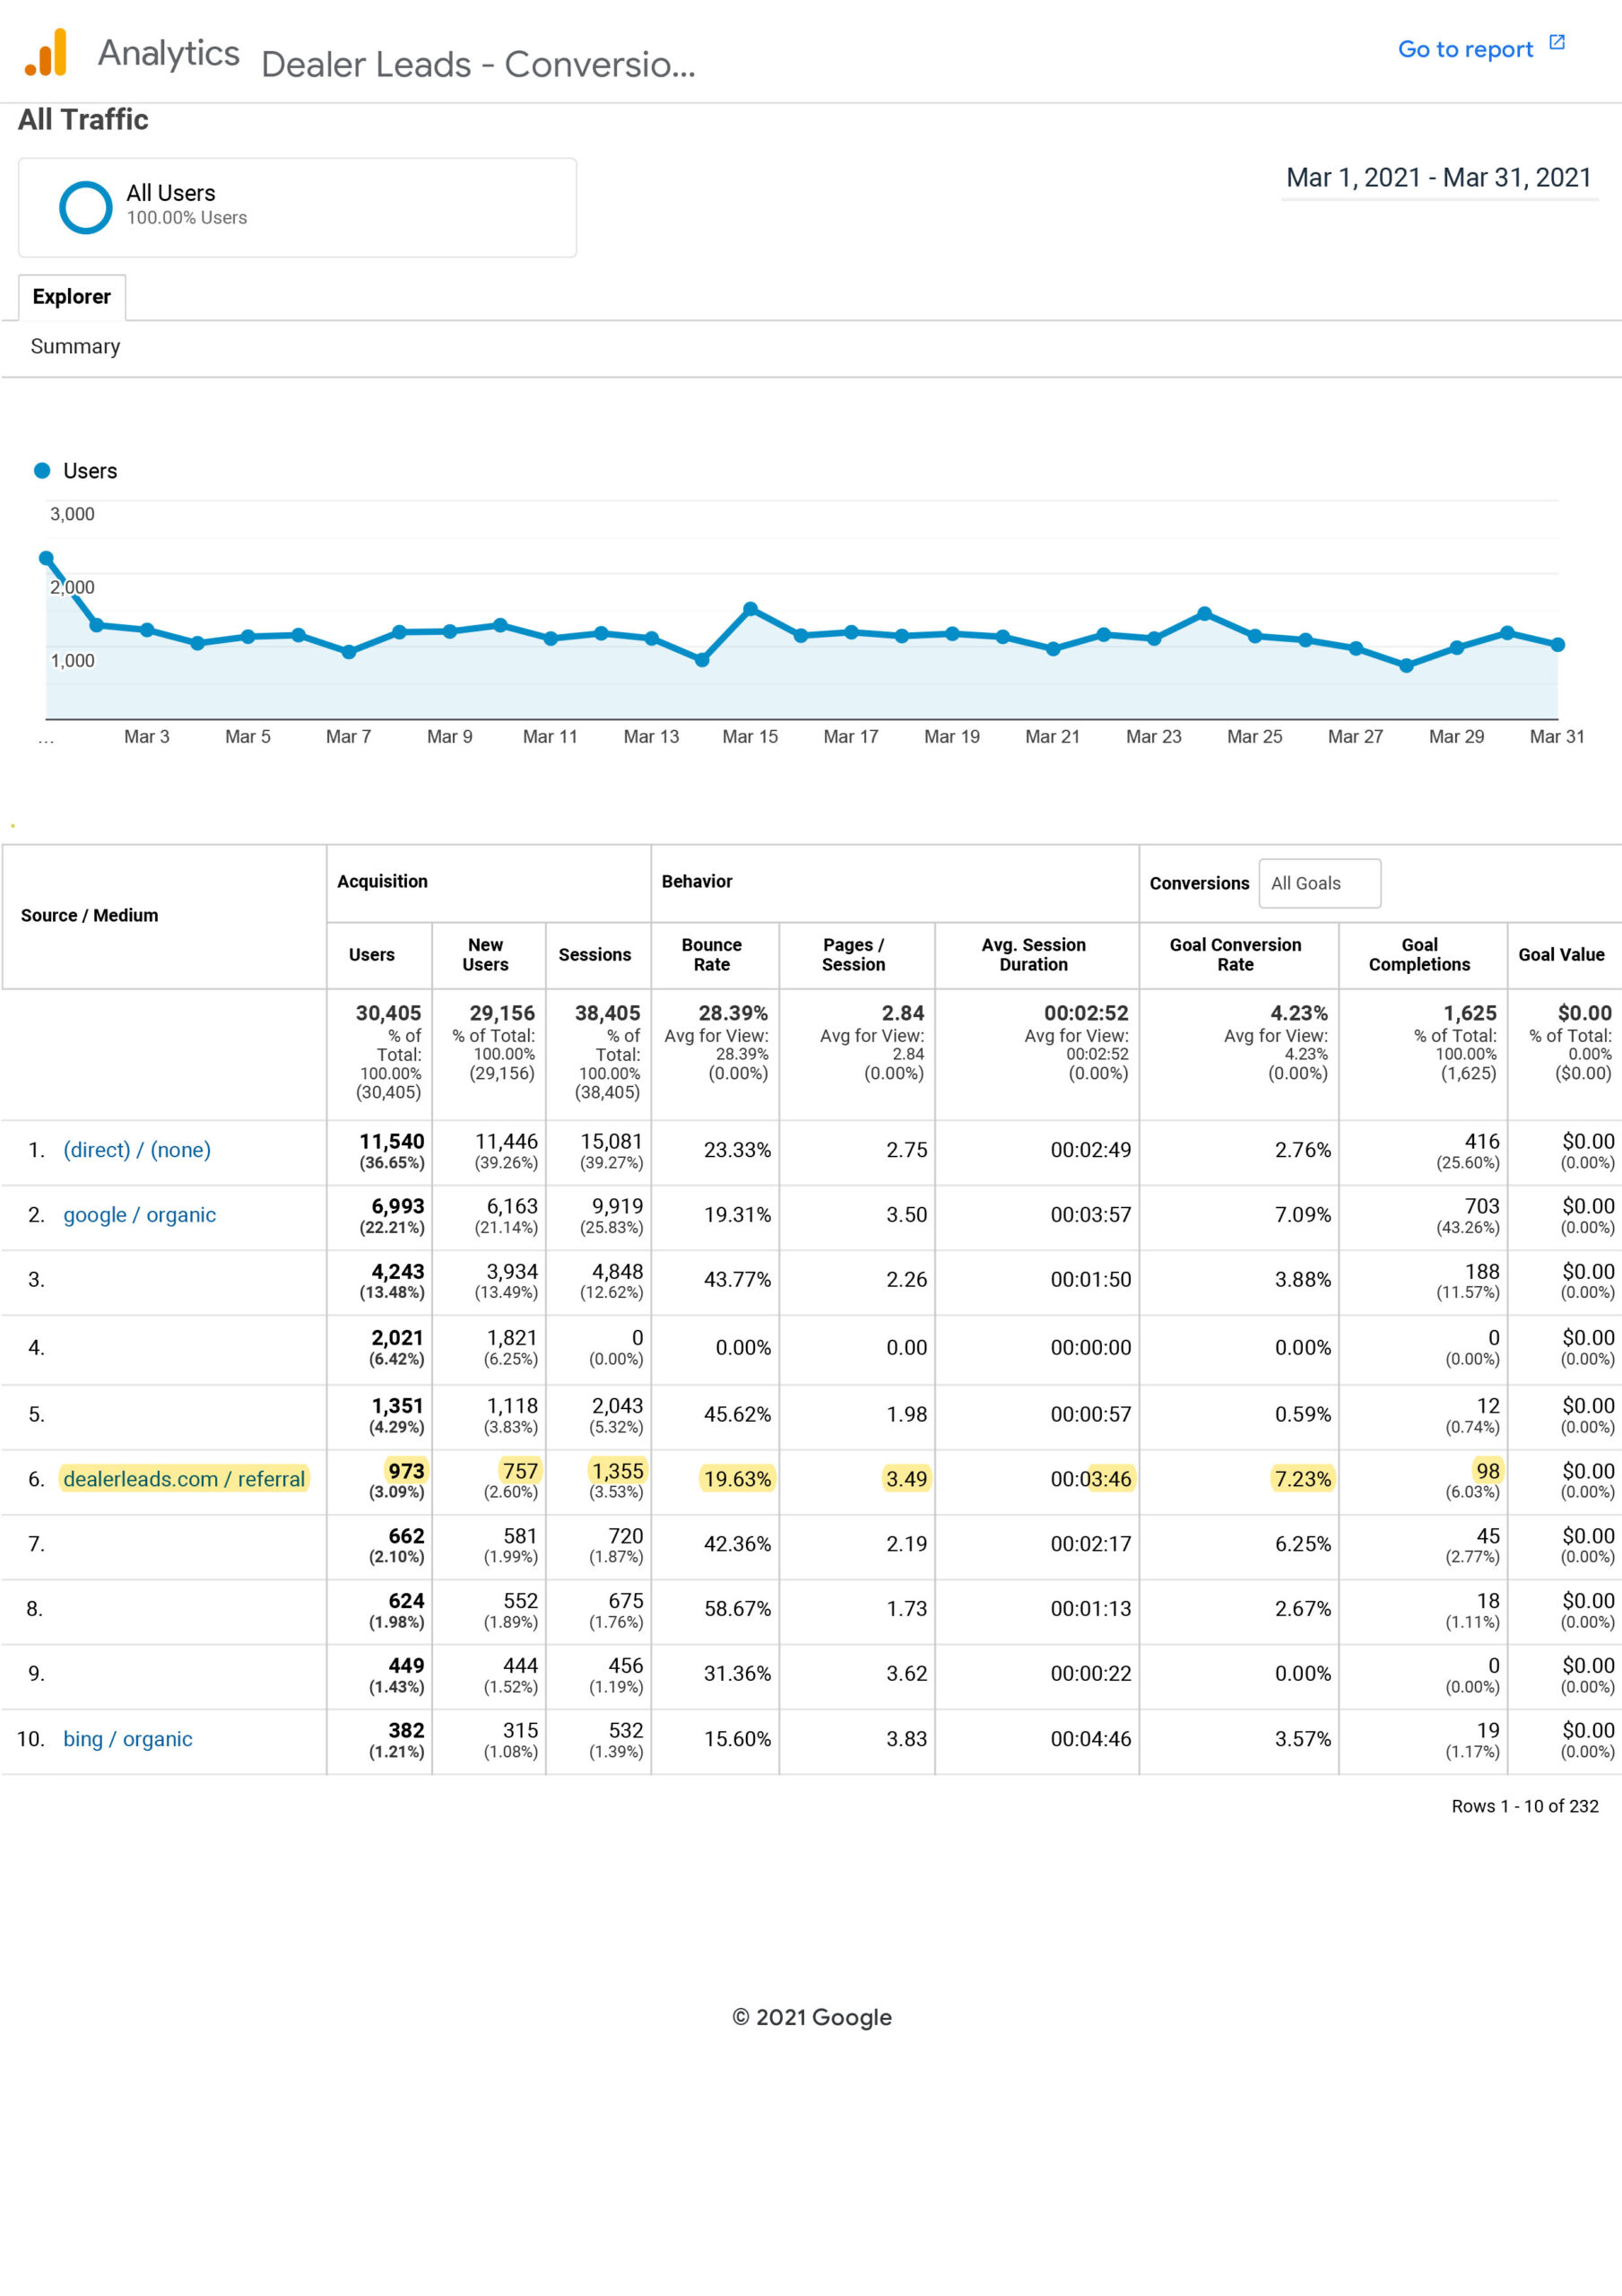This screenshot has width=1622, height=2296.
Task: Sort by the Bounce Rate column header
Action: point(711,955)
